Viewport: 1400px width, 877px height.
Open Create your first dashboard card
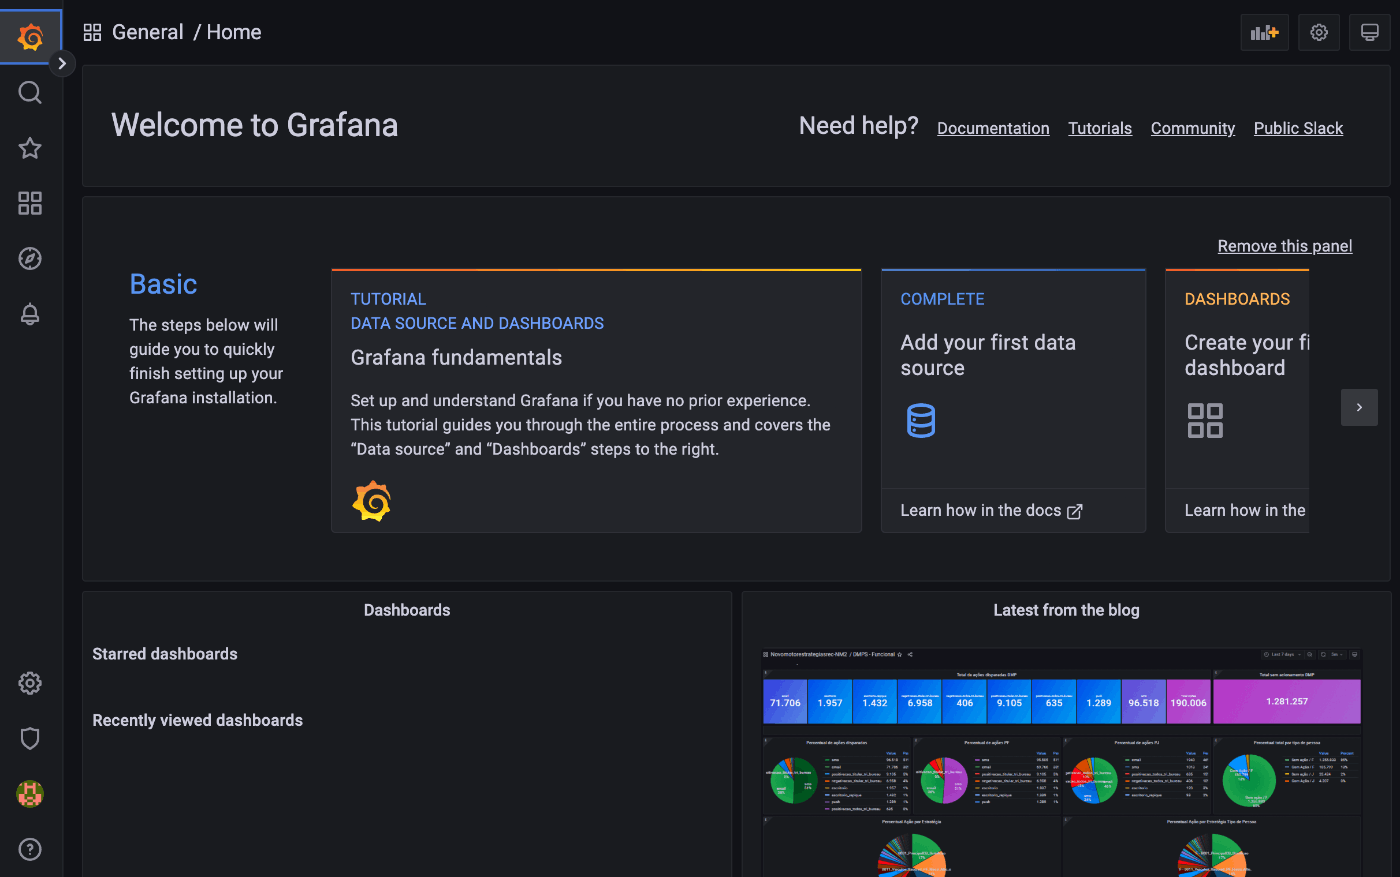(x=1237, y=401)
